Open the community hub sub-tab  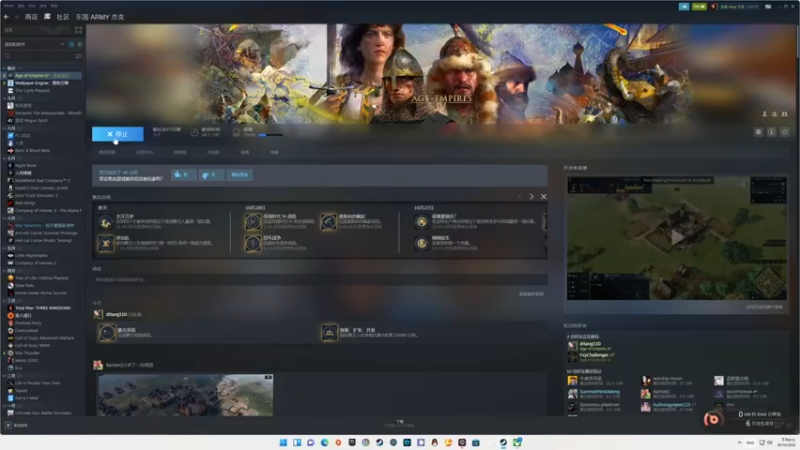point(144,152)
